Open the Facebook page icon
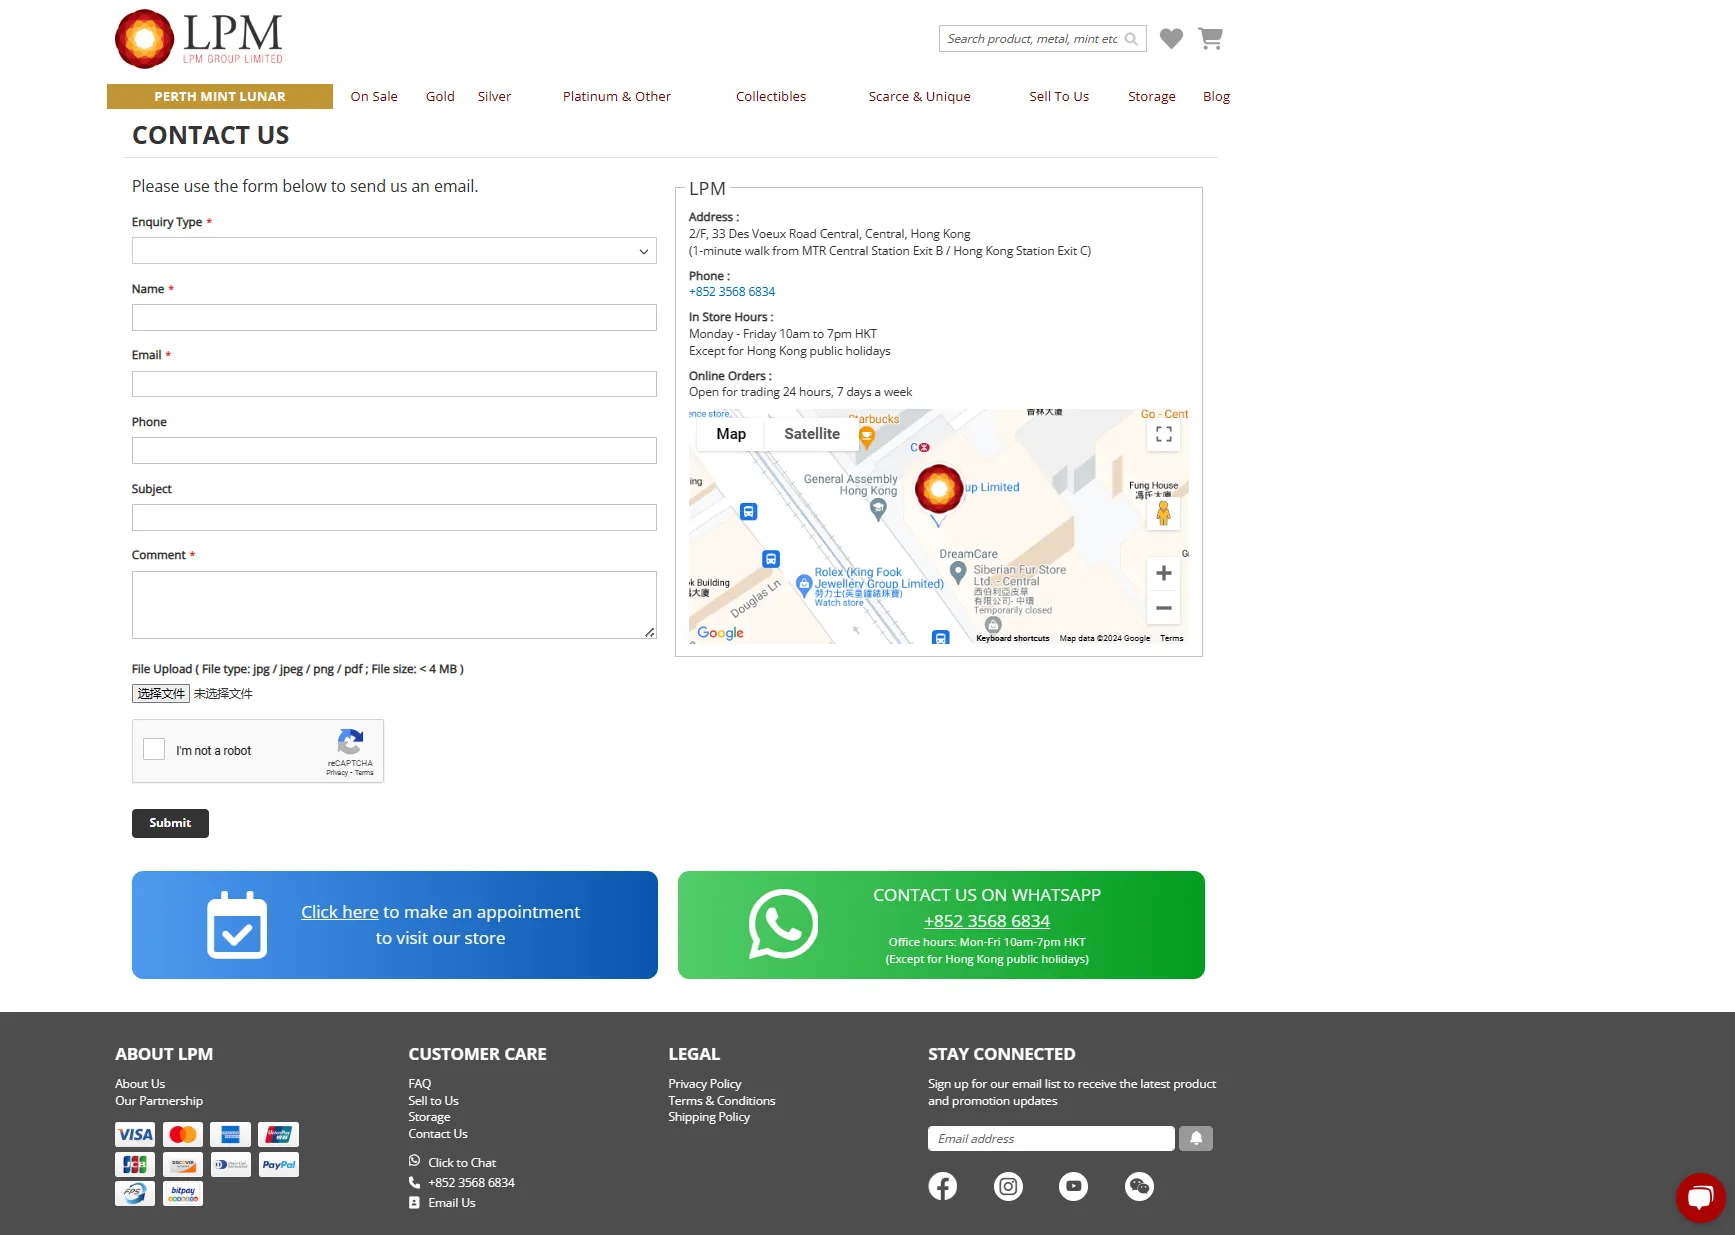The height and width of the screenshot is (1235, 1735). click(942, 1186)
